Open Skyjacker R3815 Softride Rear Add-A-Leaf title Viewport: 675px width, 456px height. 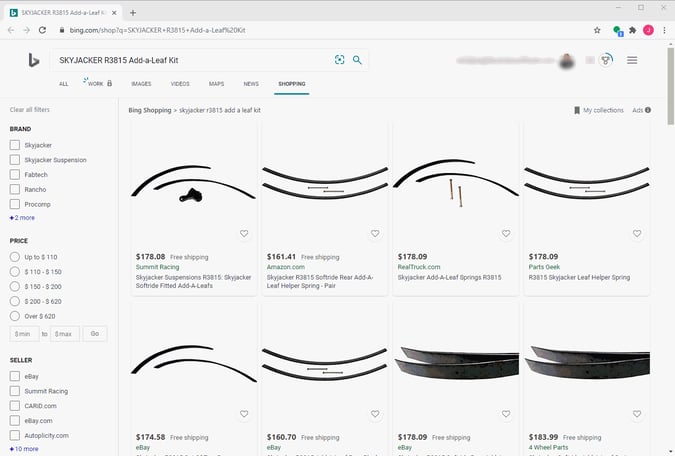320,282
